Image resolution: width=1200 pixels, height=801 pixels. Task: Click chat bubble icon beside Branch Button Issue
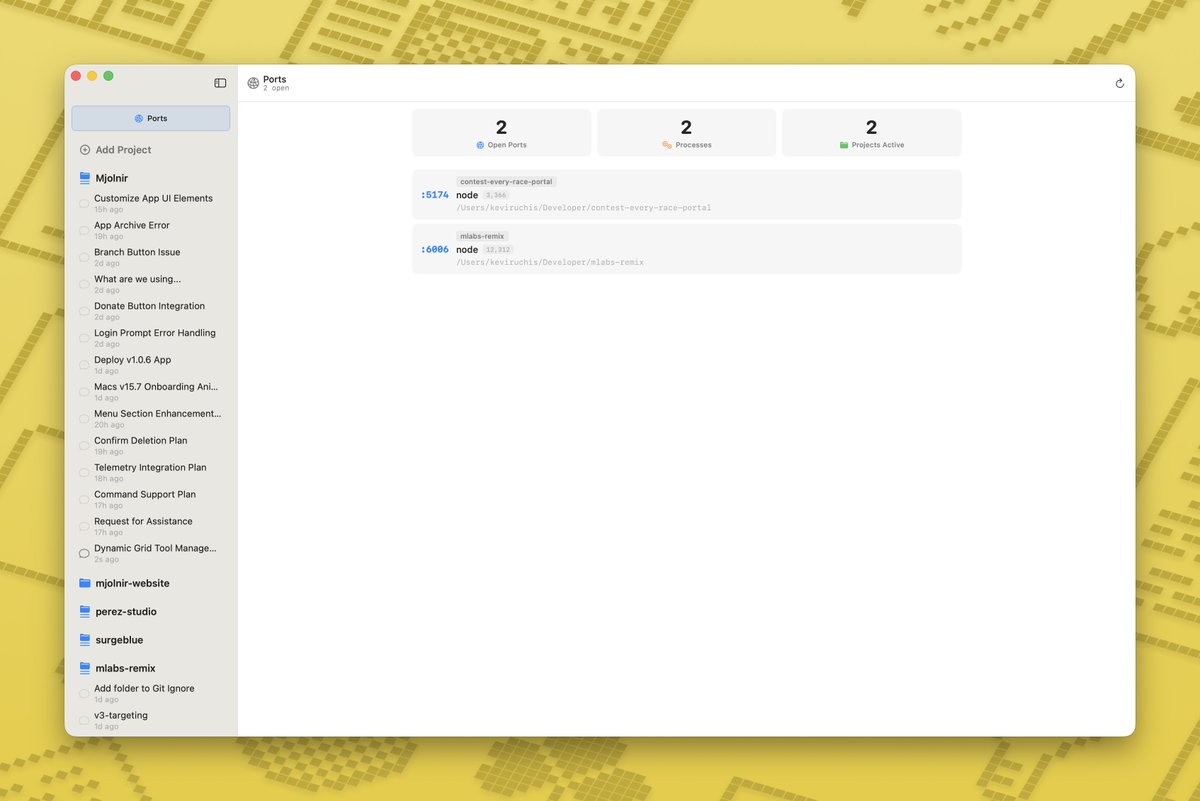[x=84, y=258]
